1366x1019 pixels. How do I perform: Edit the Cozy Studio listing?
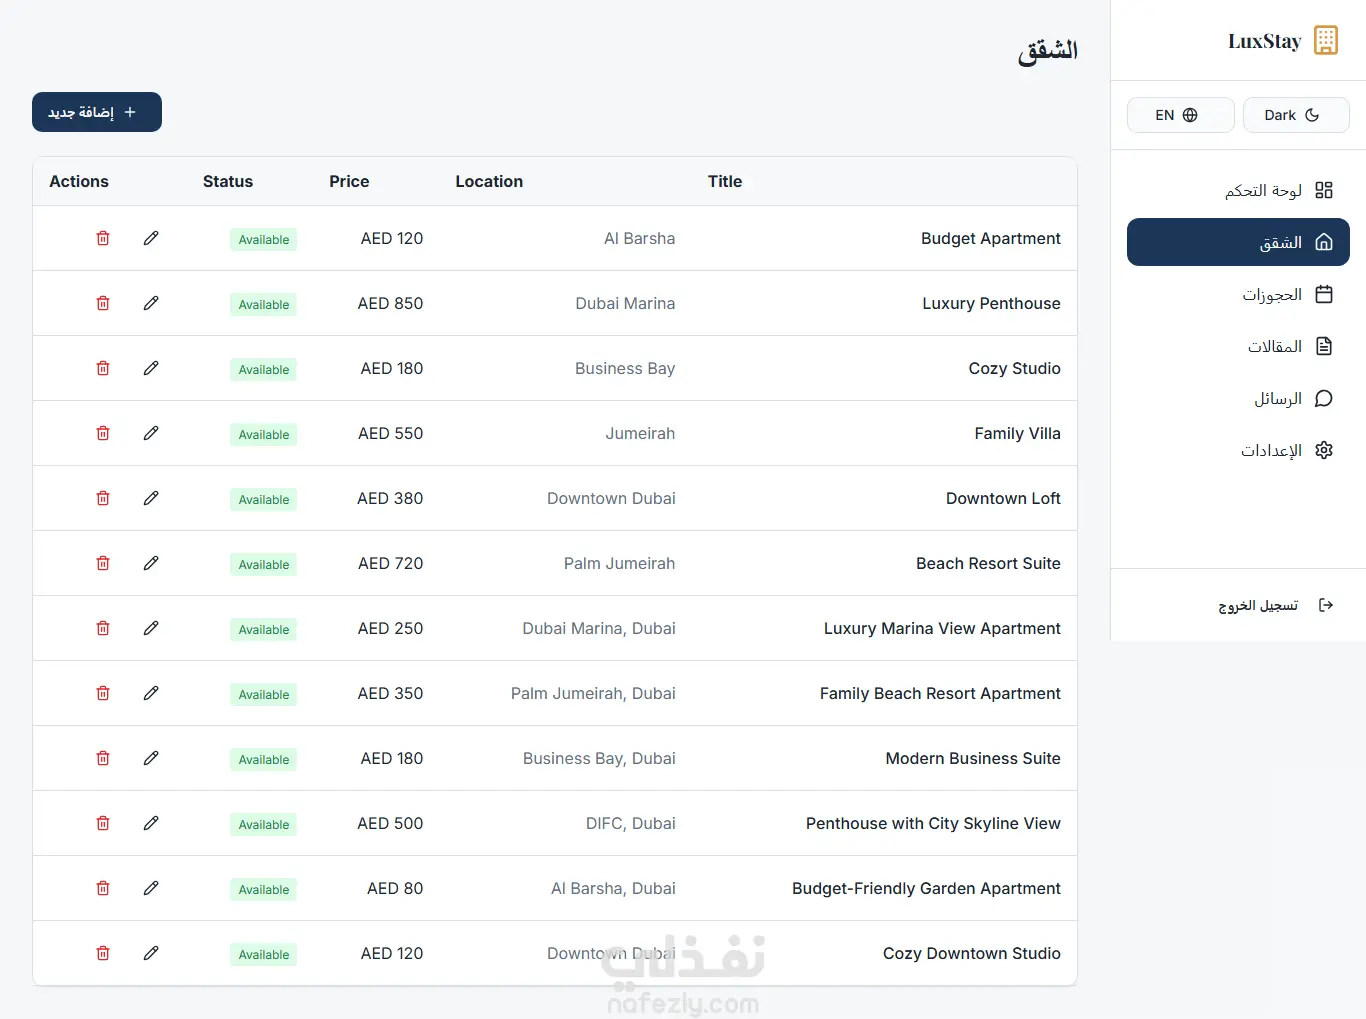pyautogui.click(x=151, y=368)
